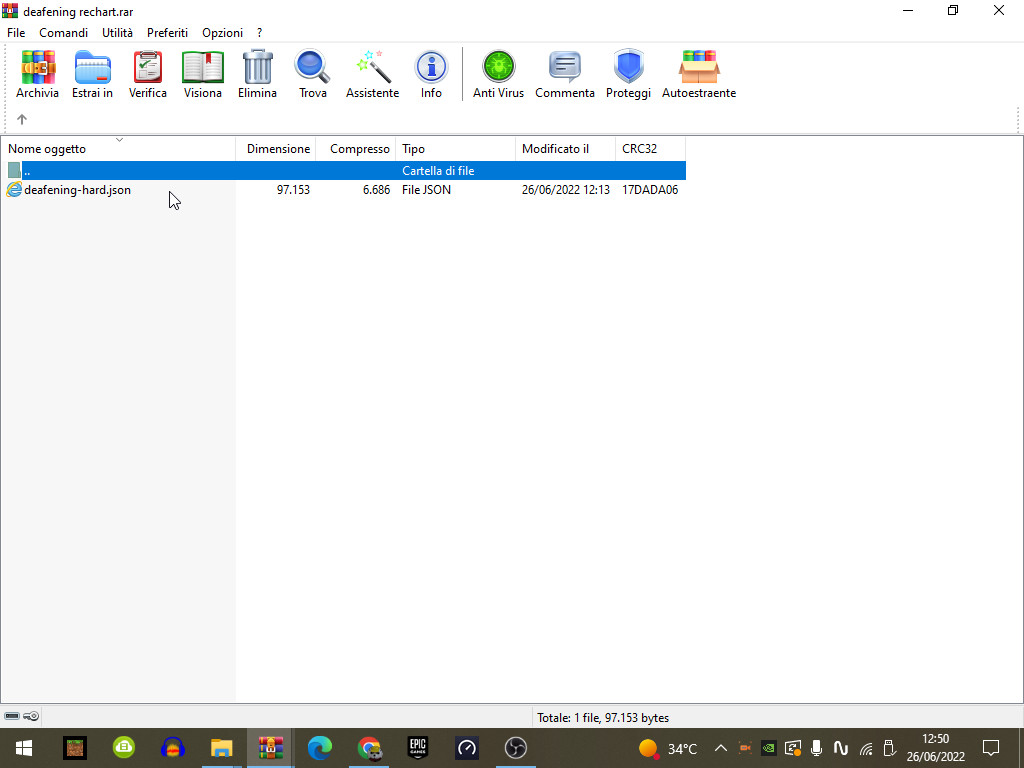Screen dimensions: 1024x768
Task: Show archive Info
Action: tap(431, 74)
